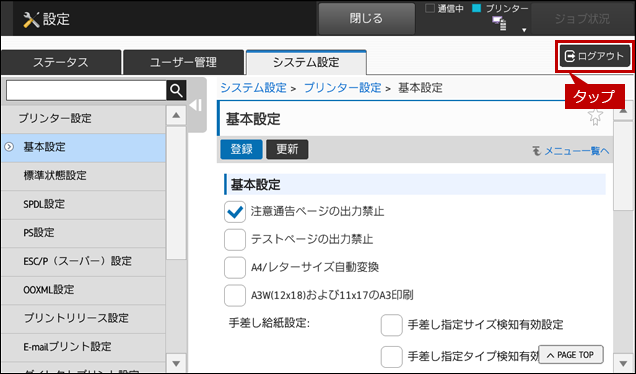Select the システム設定 tab
636x374 pixels.
click(x=306, y=62)
